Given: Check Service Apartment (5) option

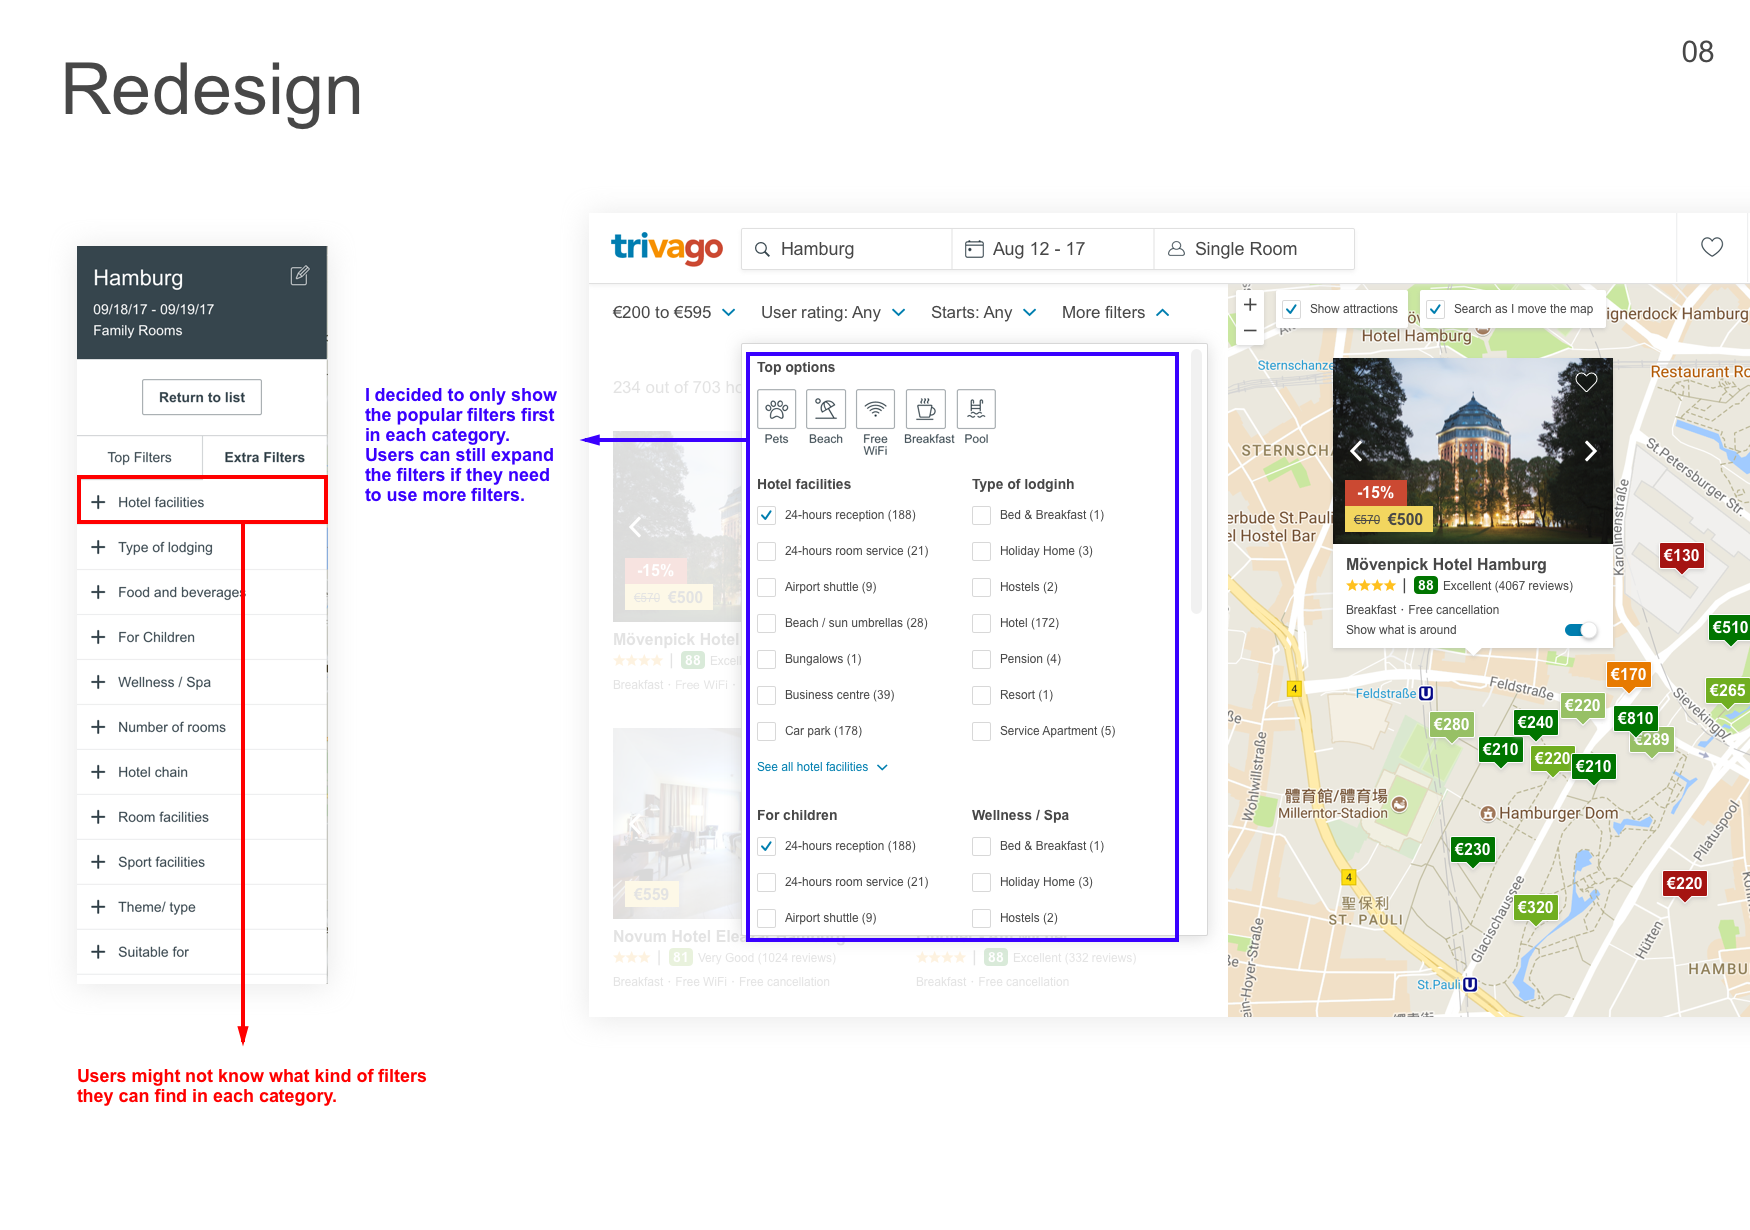Looking at the screenshot, I should (982, 731).
